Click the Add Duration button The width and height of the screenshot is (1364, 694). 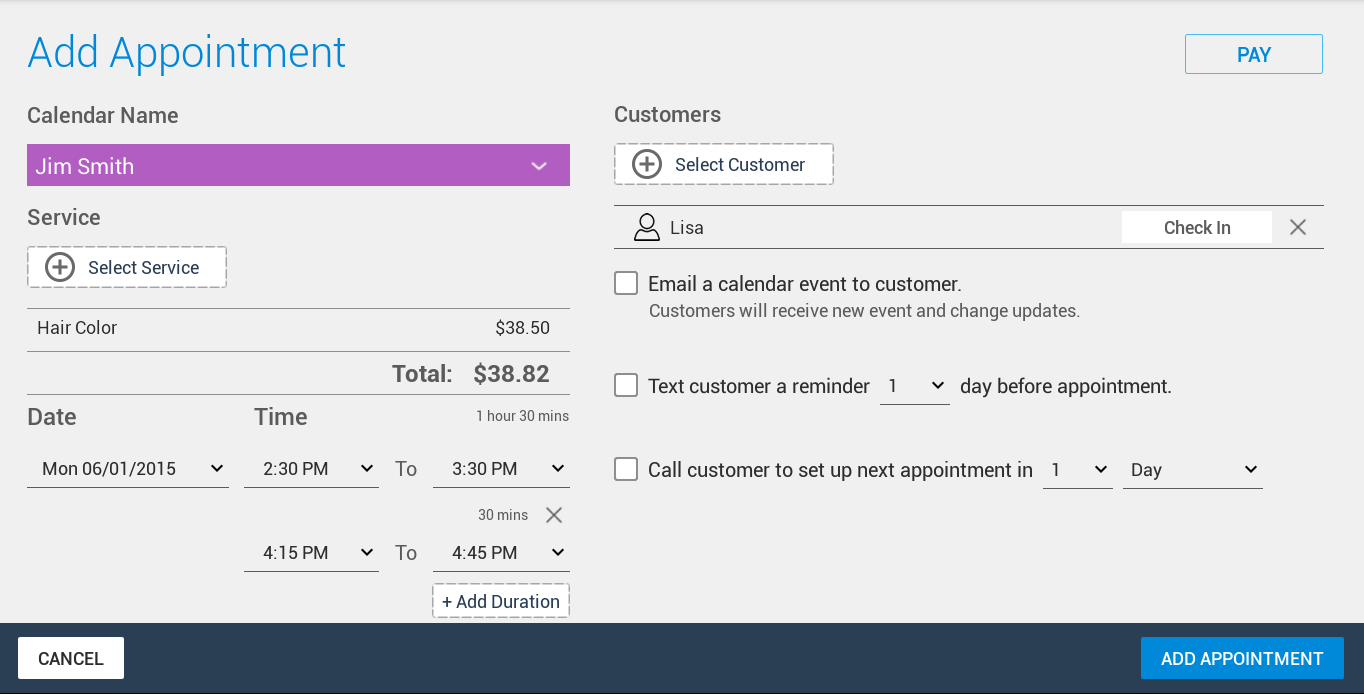pos(501,601)
